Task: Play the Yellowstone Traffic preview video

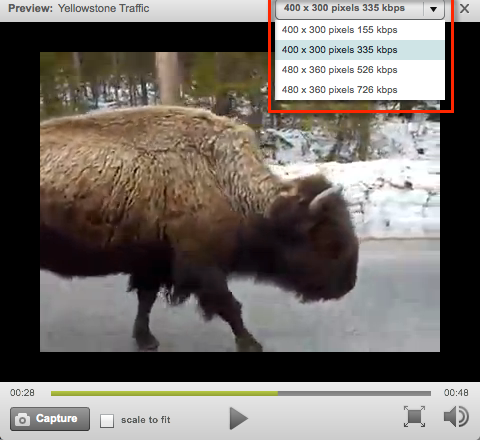Action: pos(239,418)
